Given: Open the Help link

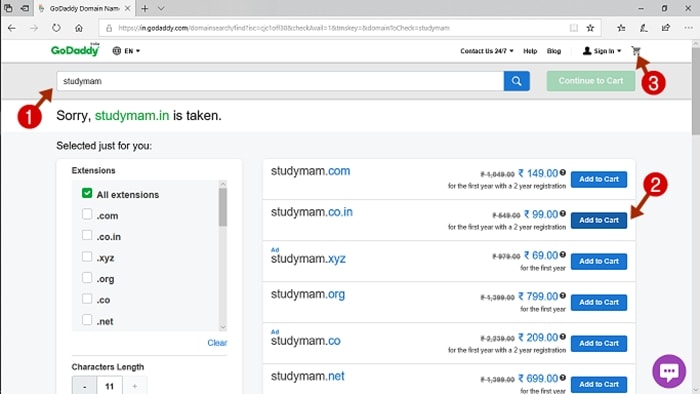Looking at the screenshot, I should (x=530, y=51).
